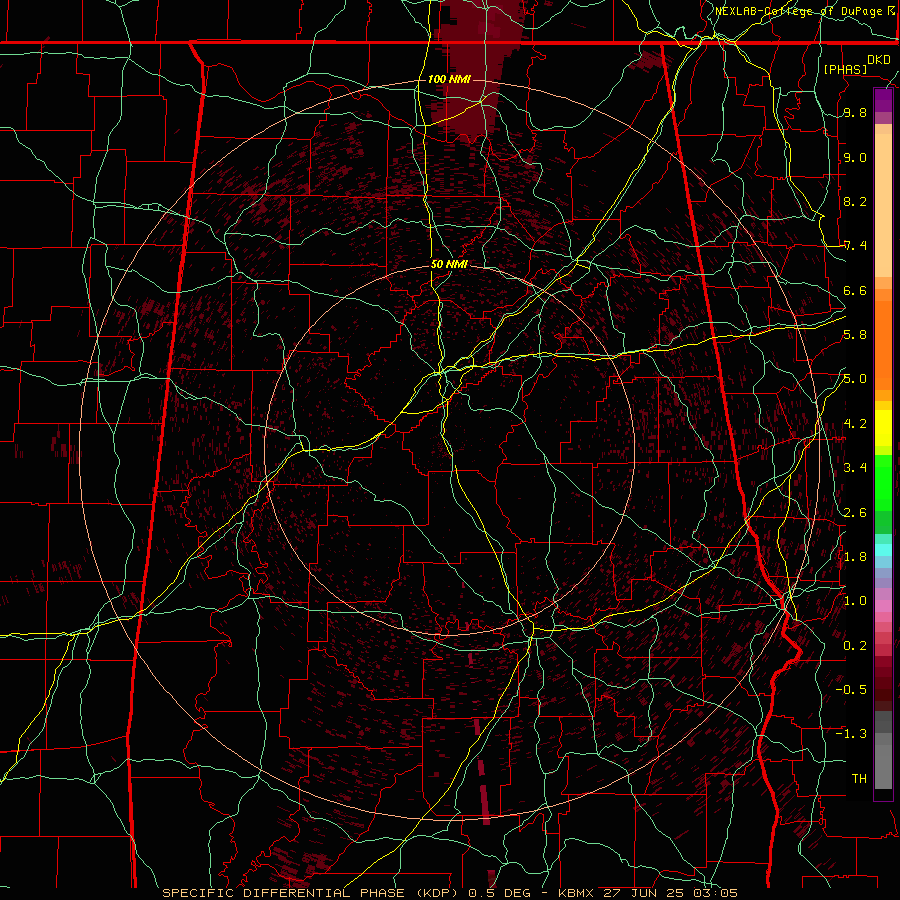Click the 3.4 value on the color scale
This screenshot has height=900, width=900.
[855, 468]
